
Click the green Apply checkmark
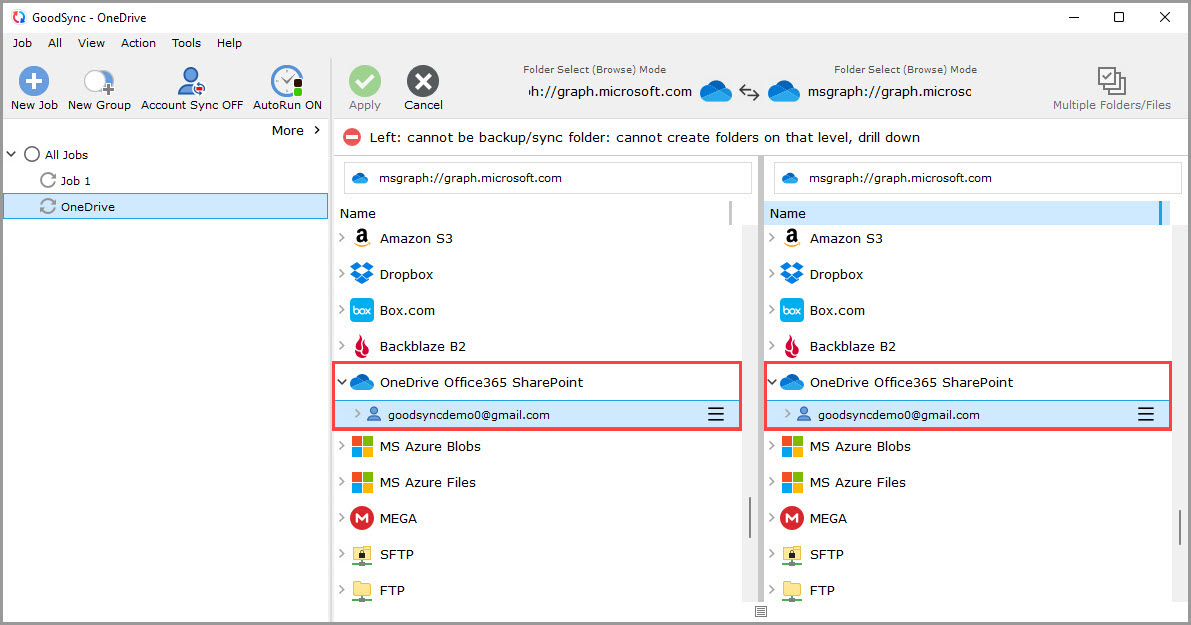point(365,81)
